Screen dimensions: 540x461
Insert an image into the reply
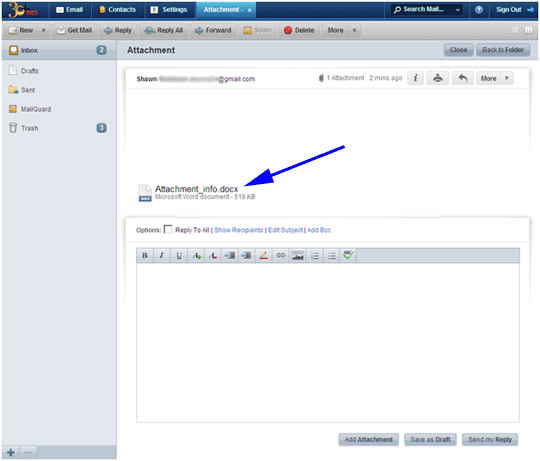[x=298, y=256]
